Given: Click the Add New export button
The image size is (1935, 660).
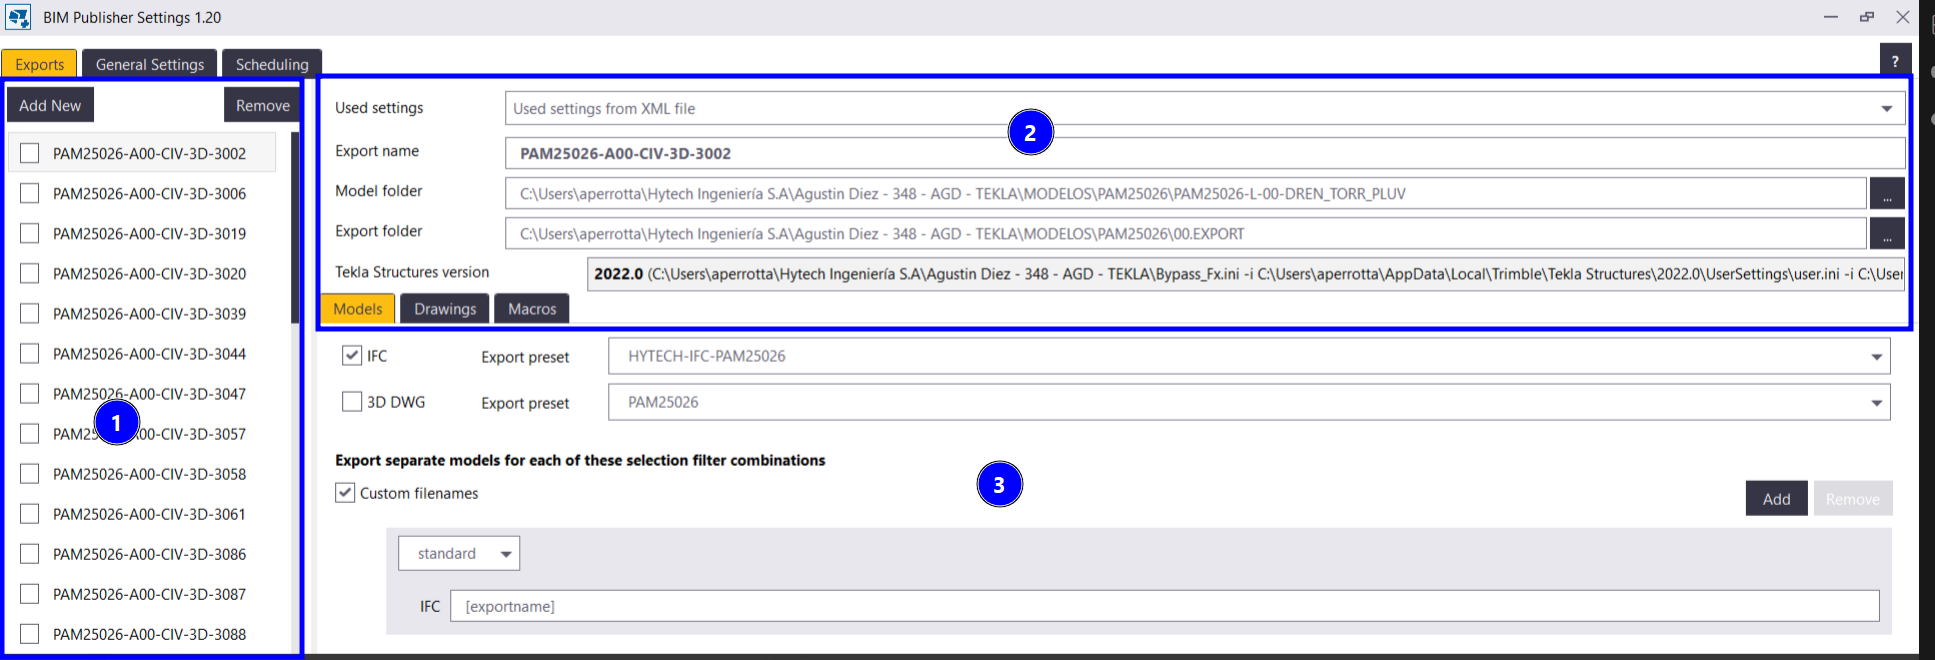Looking at the screenshot, I should [50, 105].
